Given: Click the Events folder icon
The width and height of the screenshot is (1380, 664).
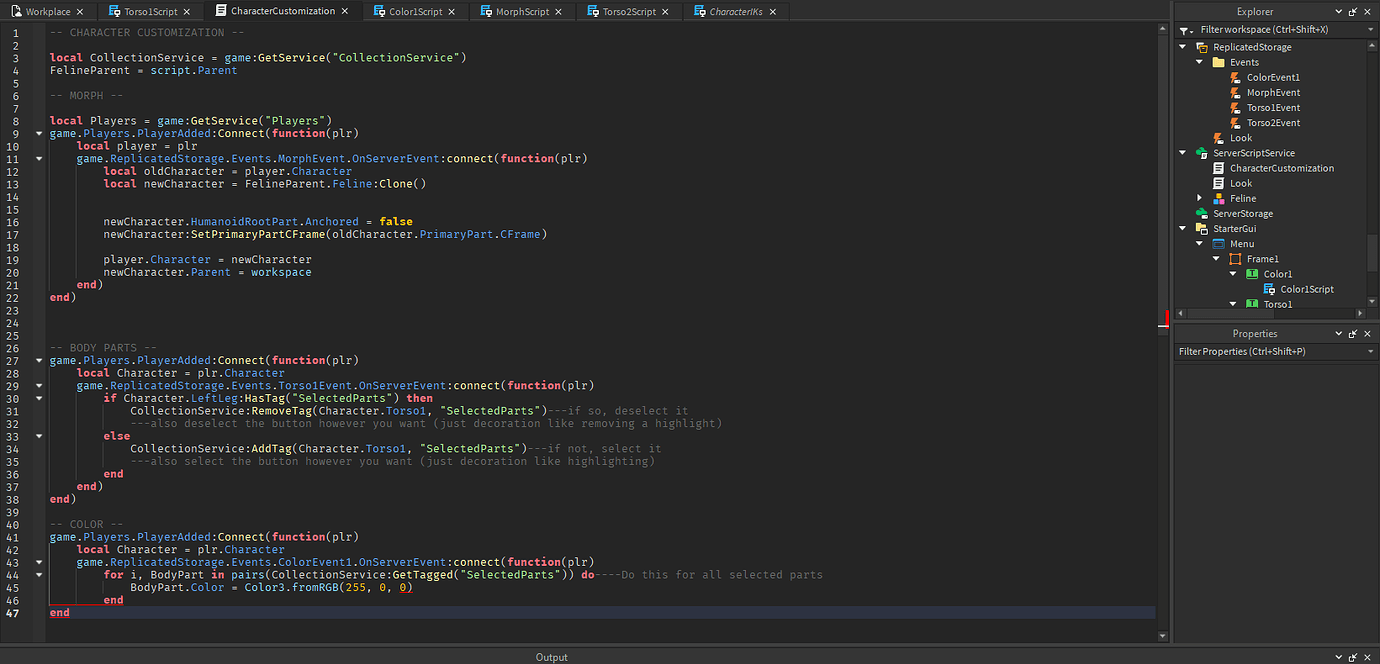Looking at the screenshot, I should [1218, 62].
